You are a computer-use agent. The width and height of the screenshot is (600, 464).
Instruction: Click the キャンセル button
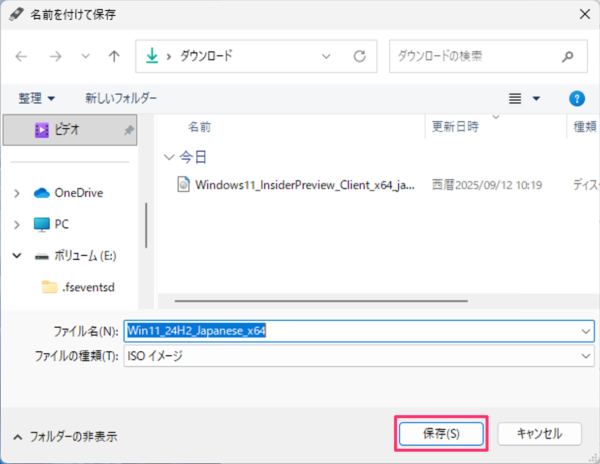pyautogui.click(x=539, y=434)
